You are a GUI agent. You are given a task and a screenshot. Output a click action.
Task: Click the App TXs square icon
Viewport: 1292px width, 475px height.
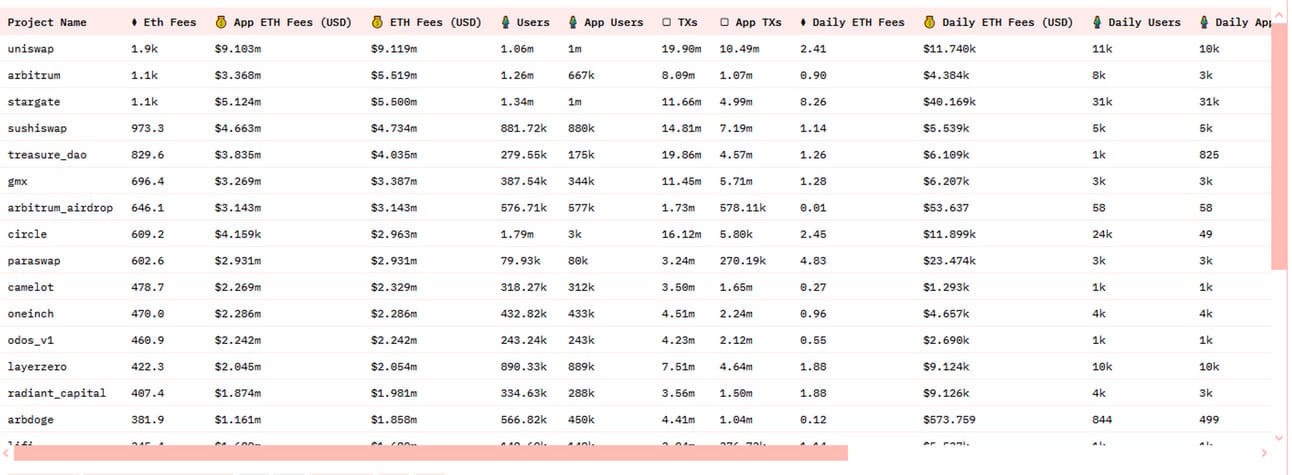pyautogui.click(x=724, y=22)
